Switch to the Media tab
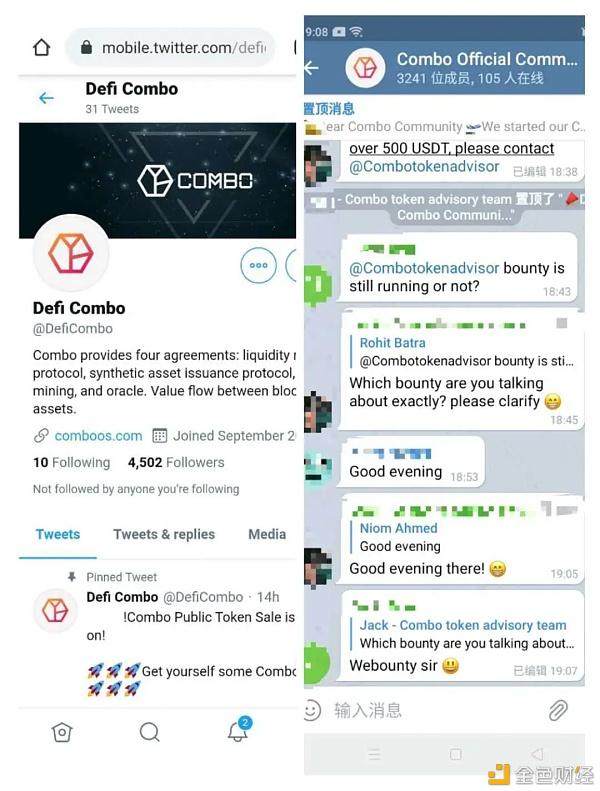This screenshot has width=600, height=791. tap(267, 534)
